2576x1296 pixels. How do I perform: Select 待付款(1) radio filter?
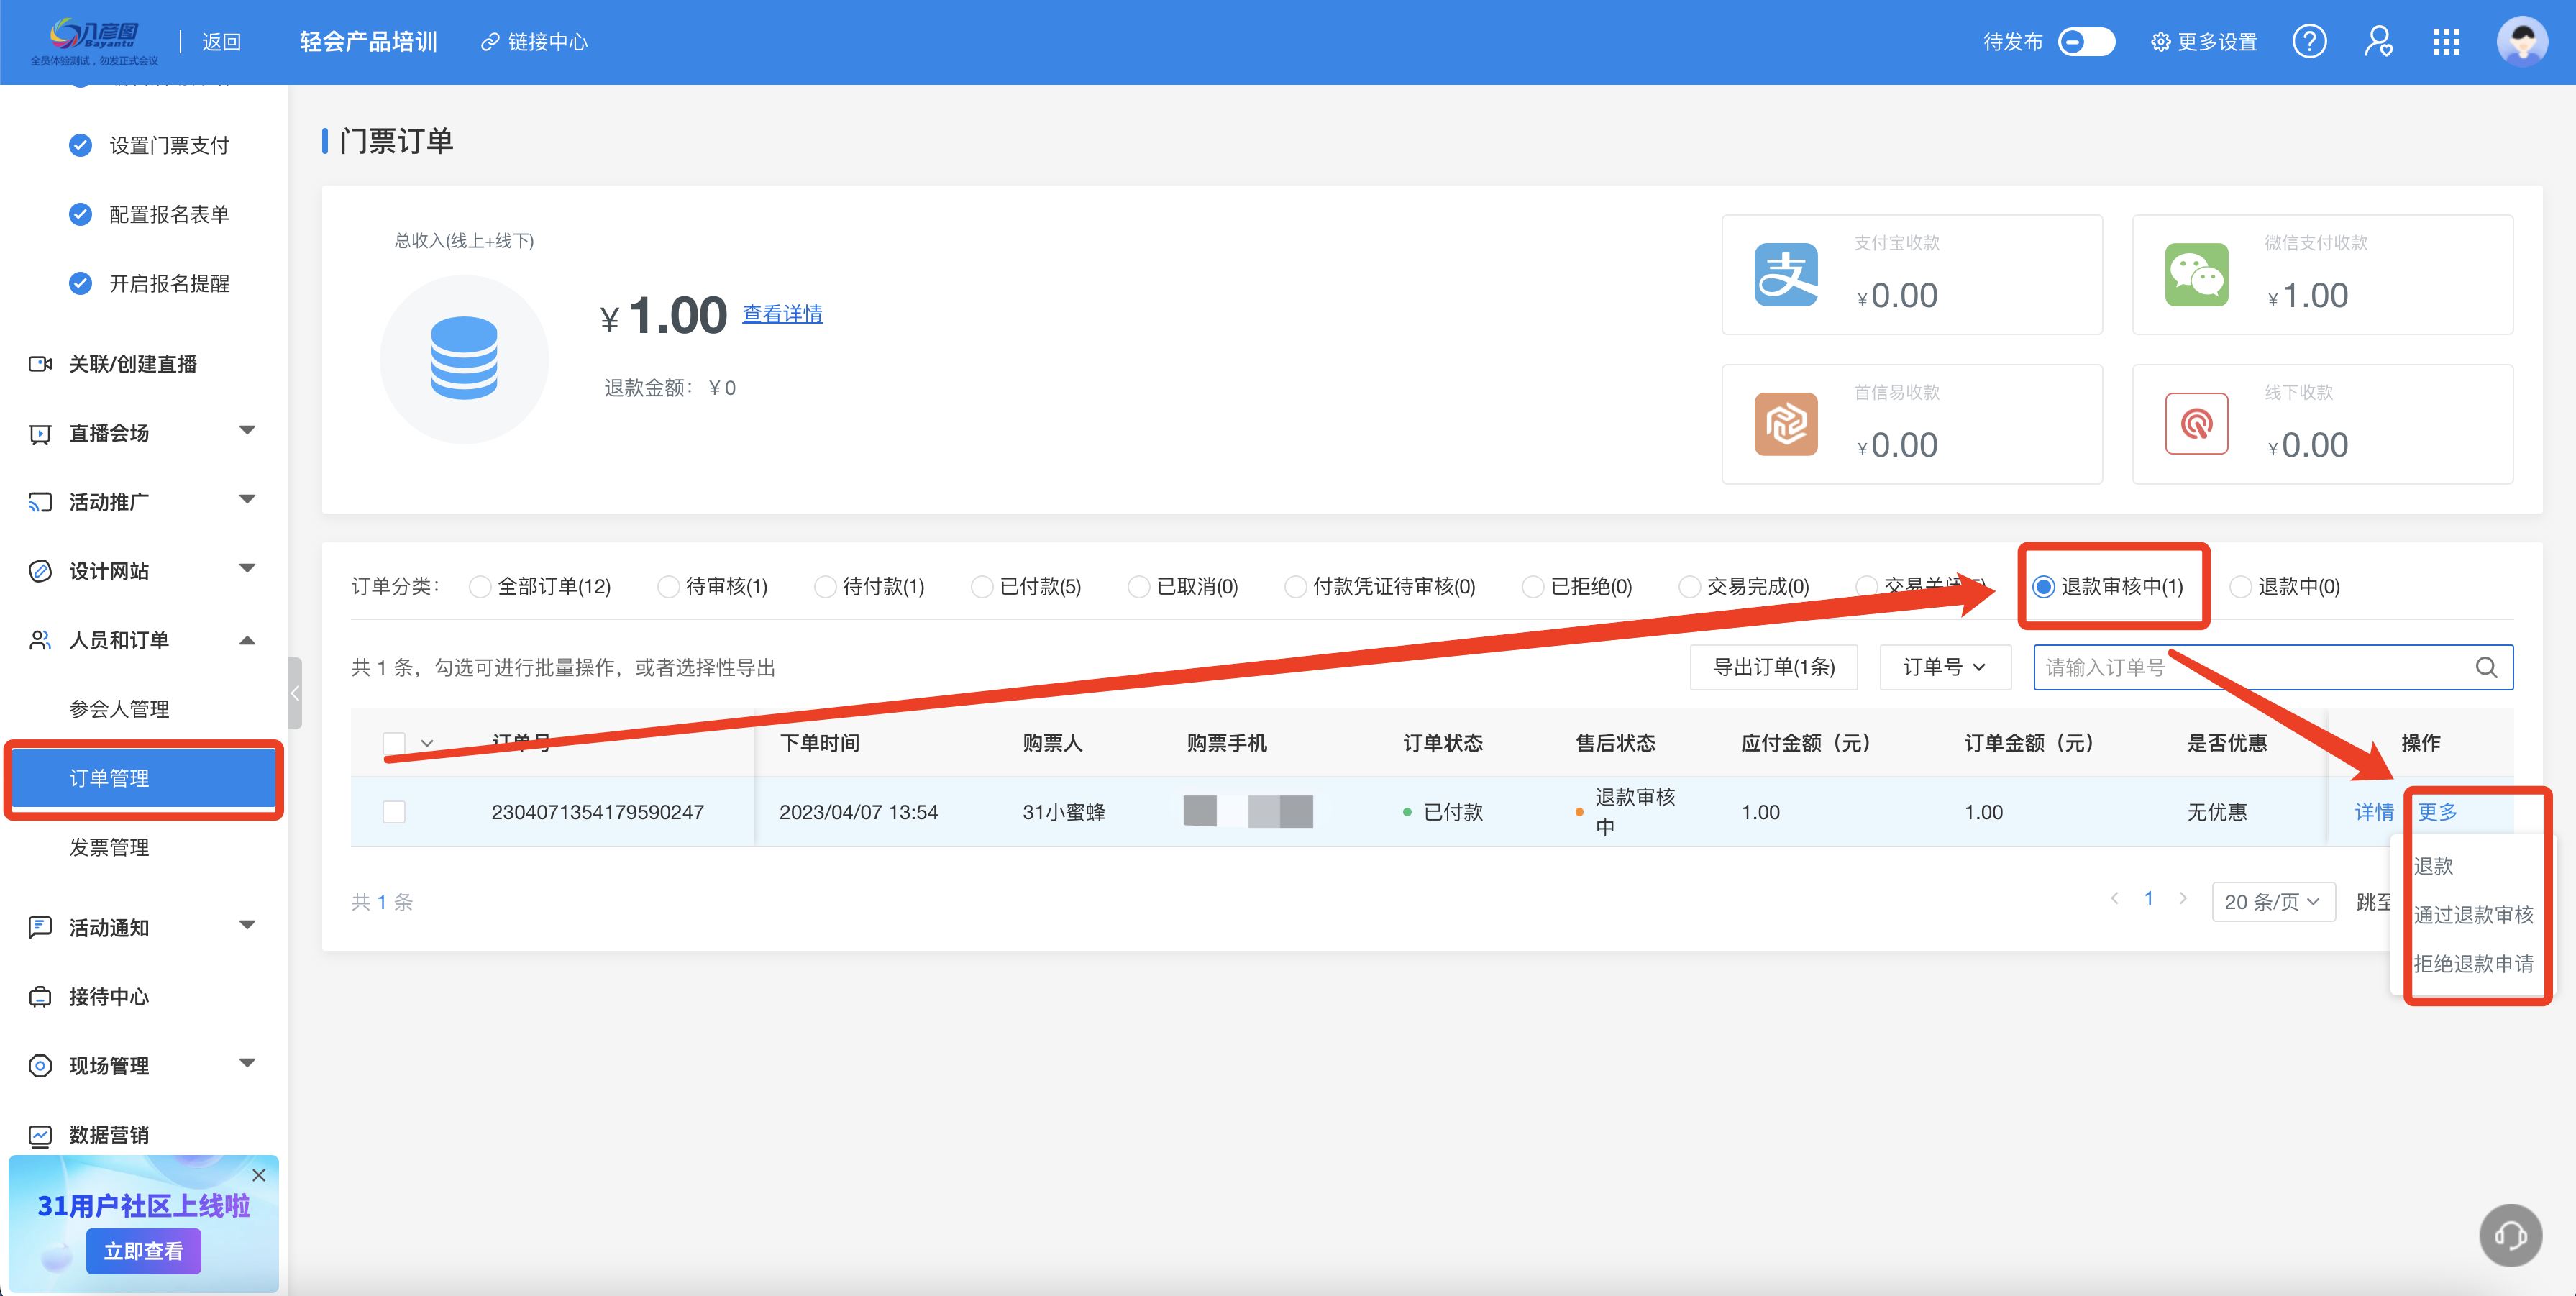click(x=826, y=587)
